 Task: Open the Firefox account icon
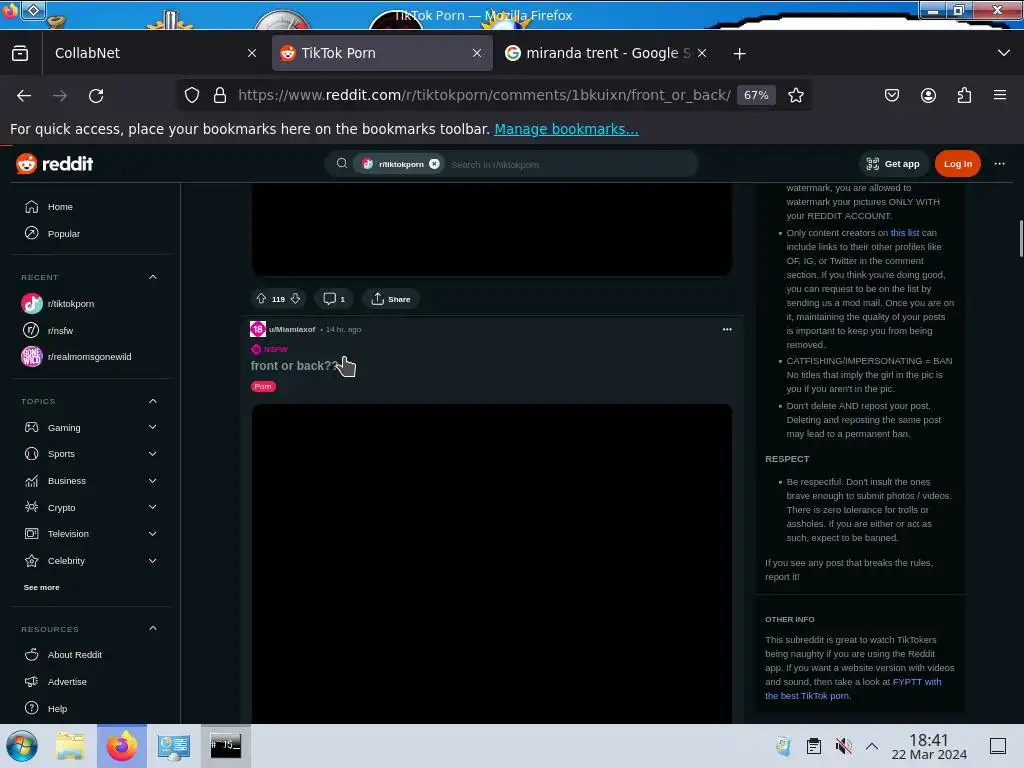coord(928,95)
